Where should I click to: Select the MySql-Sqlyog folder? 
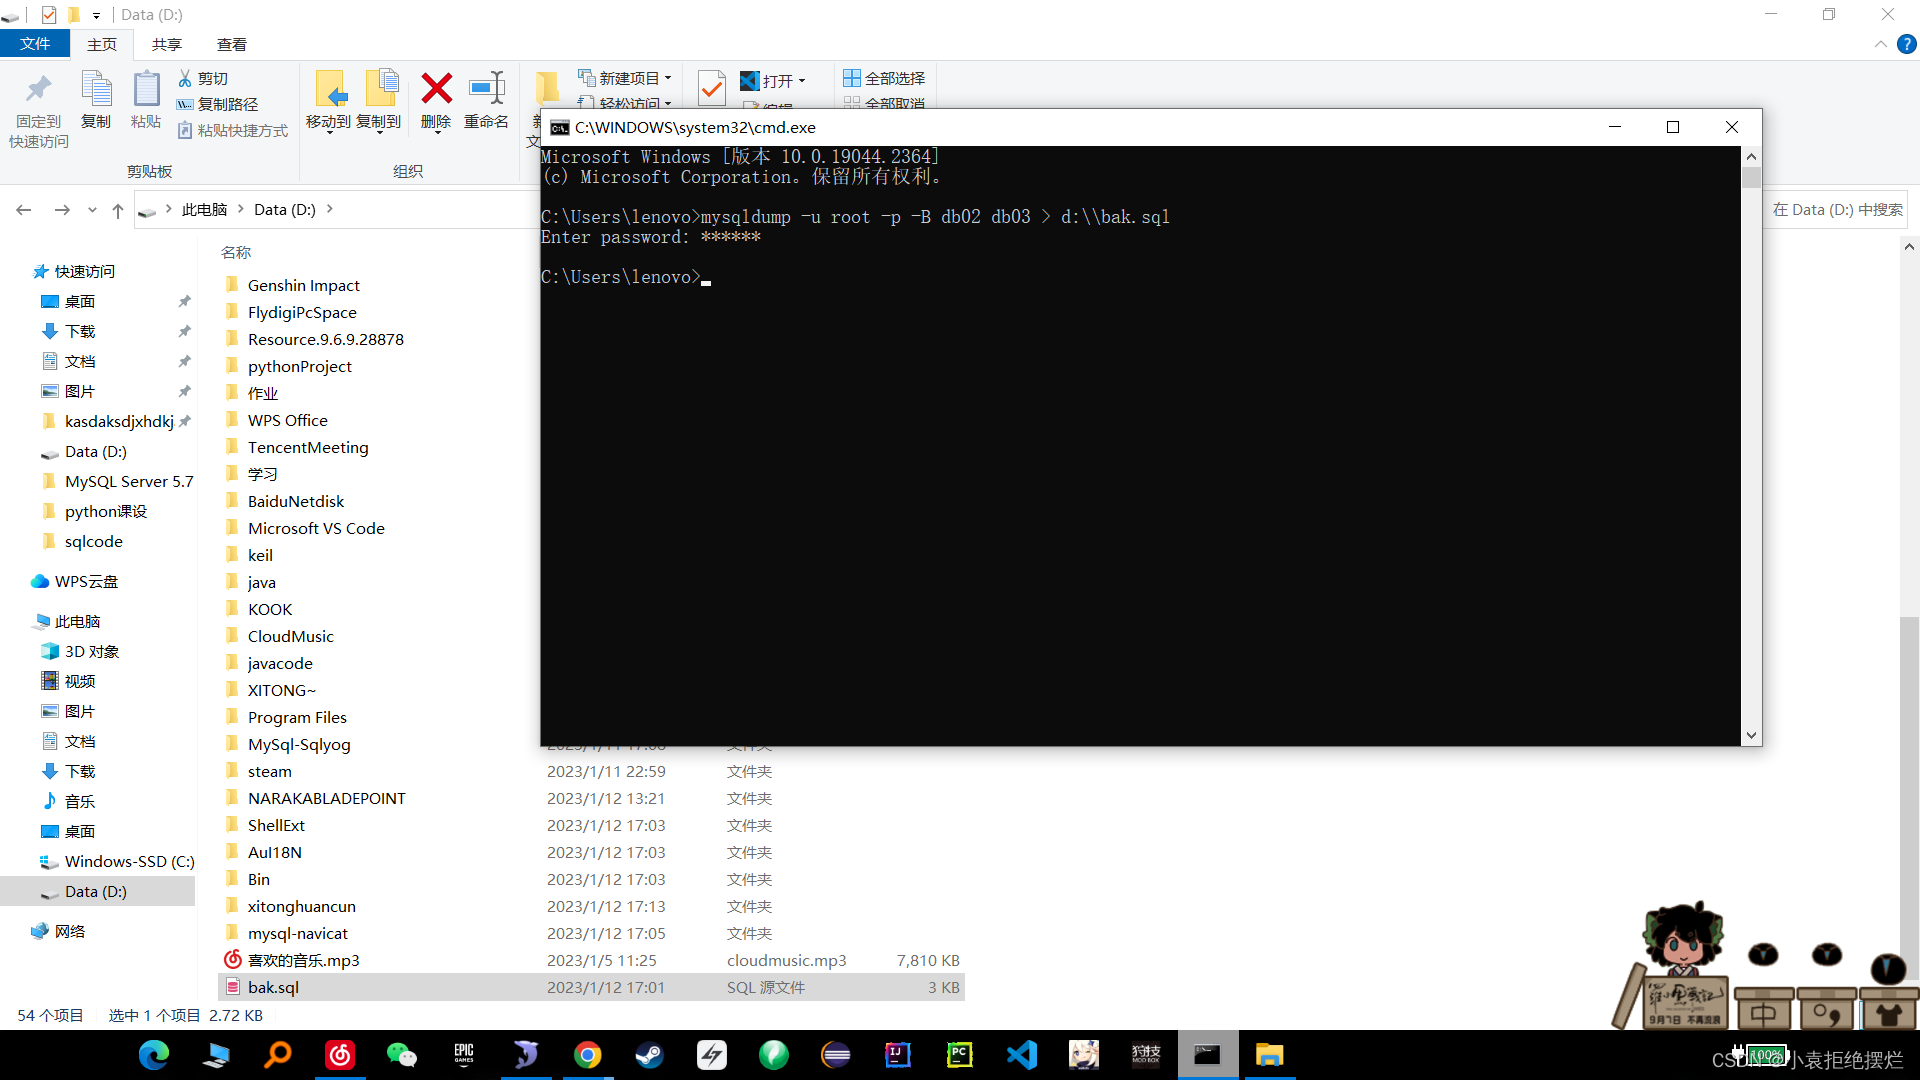(299, 744)
